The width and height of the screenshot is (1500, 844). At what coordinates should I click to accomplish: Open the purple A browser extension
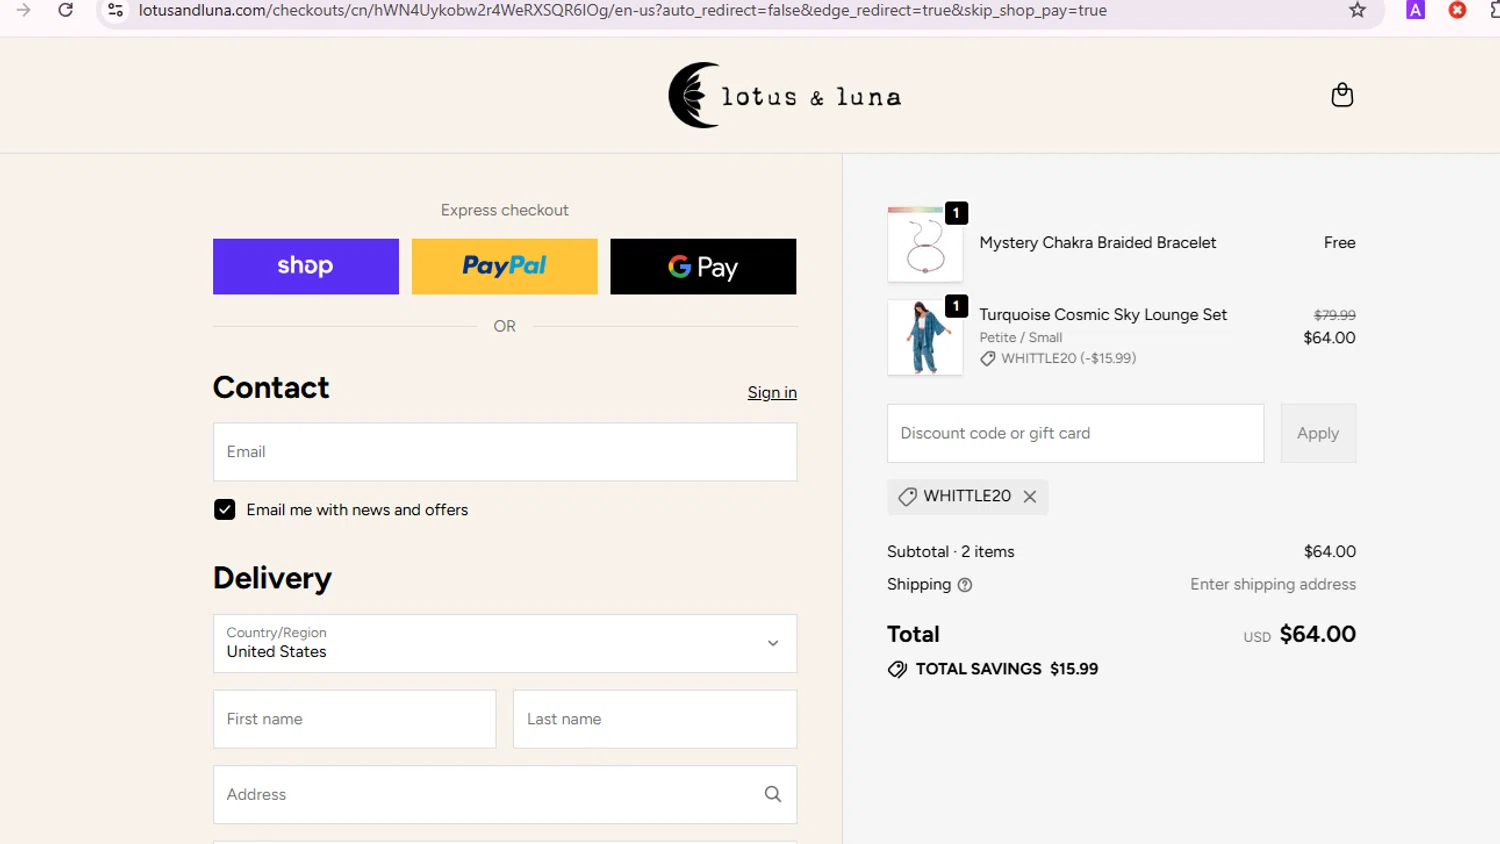click(1415, 10)
